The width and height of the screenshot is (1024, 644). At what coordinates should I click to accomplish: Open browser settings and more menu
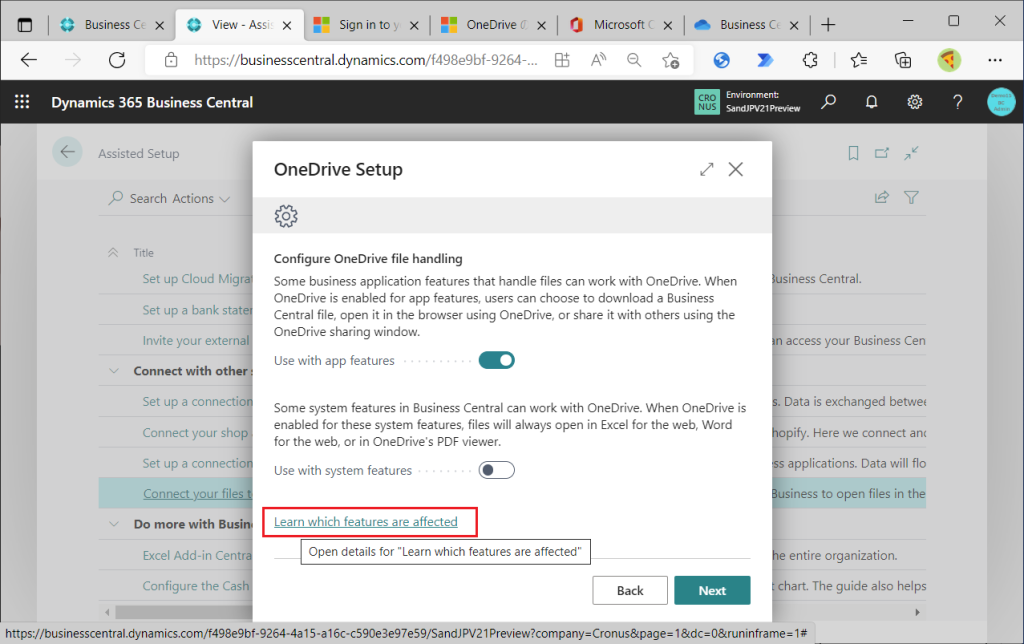995,60
